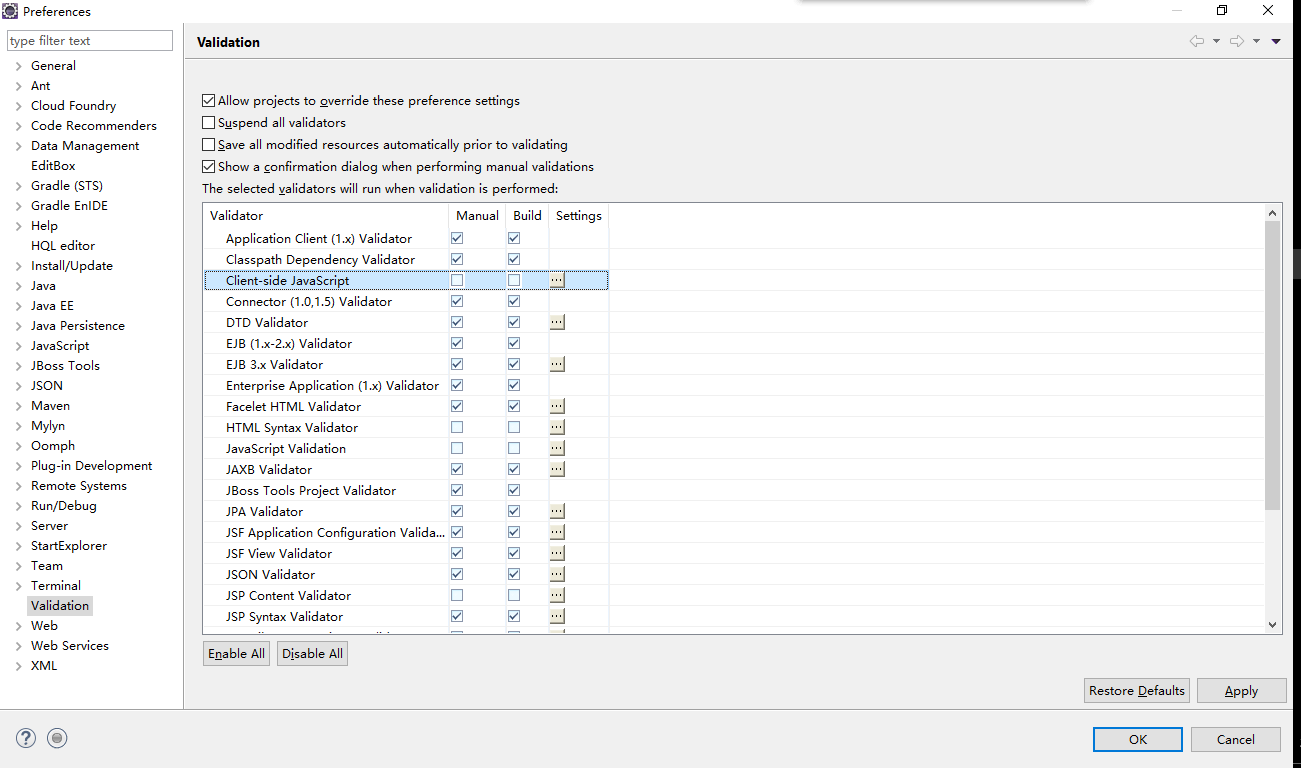Viewport: 1301px width, 768px height.
Task: Expand the Maven preferences category
Action: [19, 406]
